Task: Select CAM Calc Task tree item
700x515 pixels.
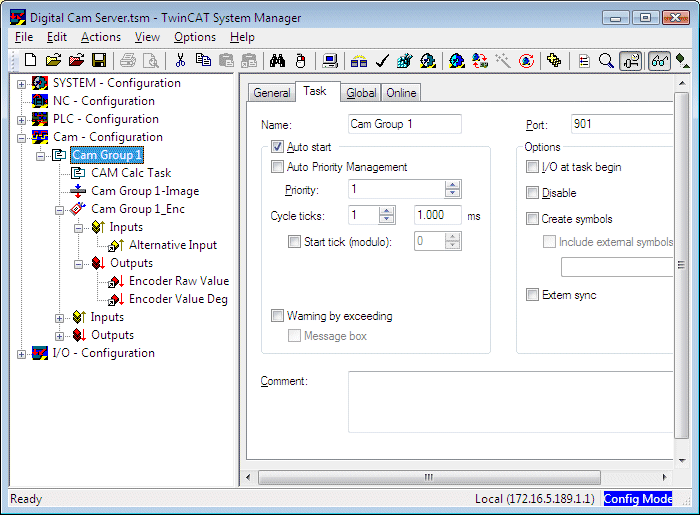Action: 131,173
